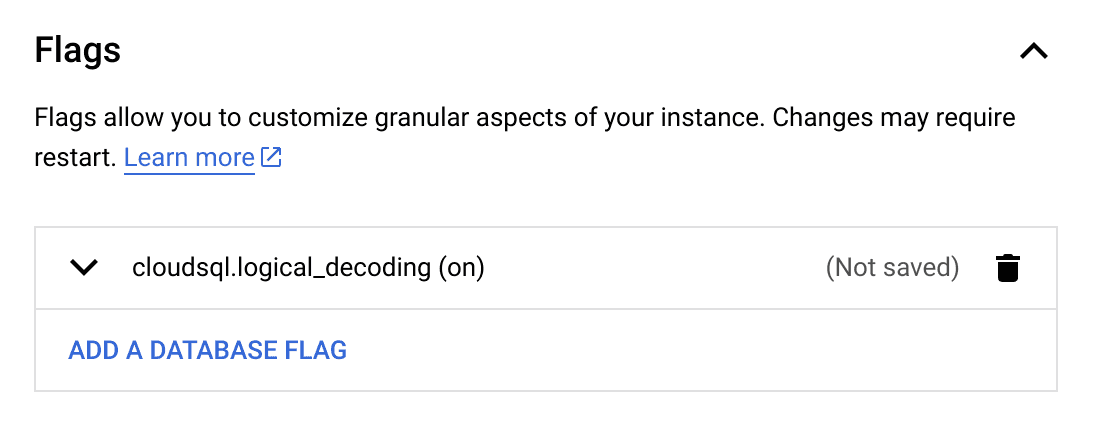Expand the cloudsql.logical_decoding flag row chevron
Viewport: 1096px width, 422px height.
pyautogui.click(x=85, y=268)
